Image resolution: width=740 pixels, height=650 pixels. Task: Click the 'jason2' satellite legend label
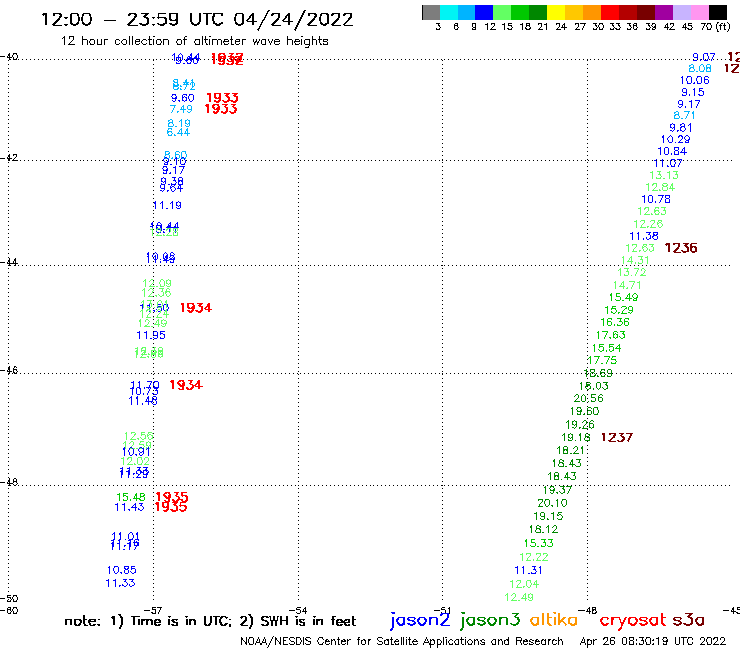coord(420,620)
